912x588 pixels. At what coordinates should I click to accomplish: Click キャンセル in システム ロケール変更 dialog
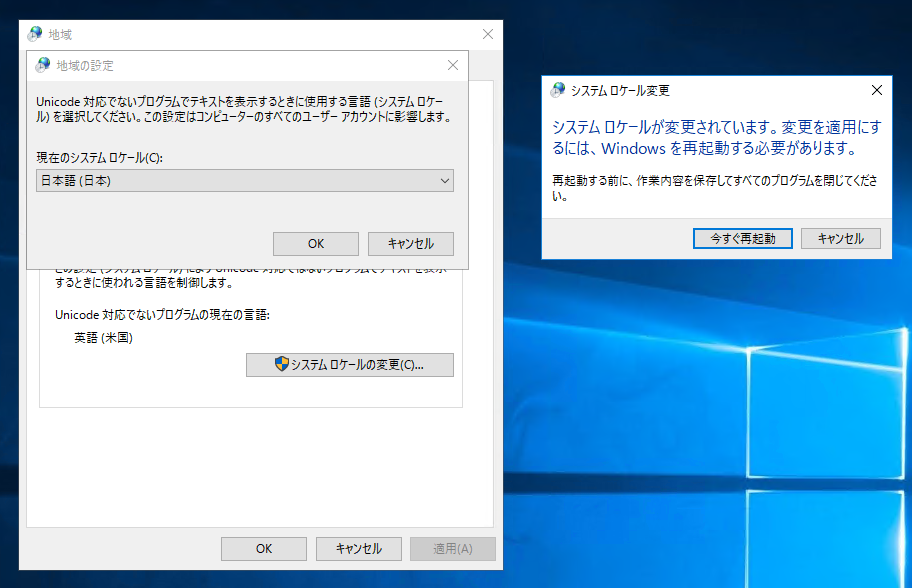(x=840, y=238)
